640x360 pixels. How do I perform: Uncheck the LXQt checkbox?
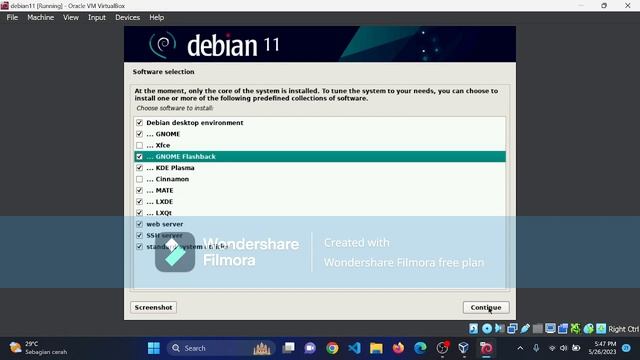click(x=139, y=213)
